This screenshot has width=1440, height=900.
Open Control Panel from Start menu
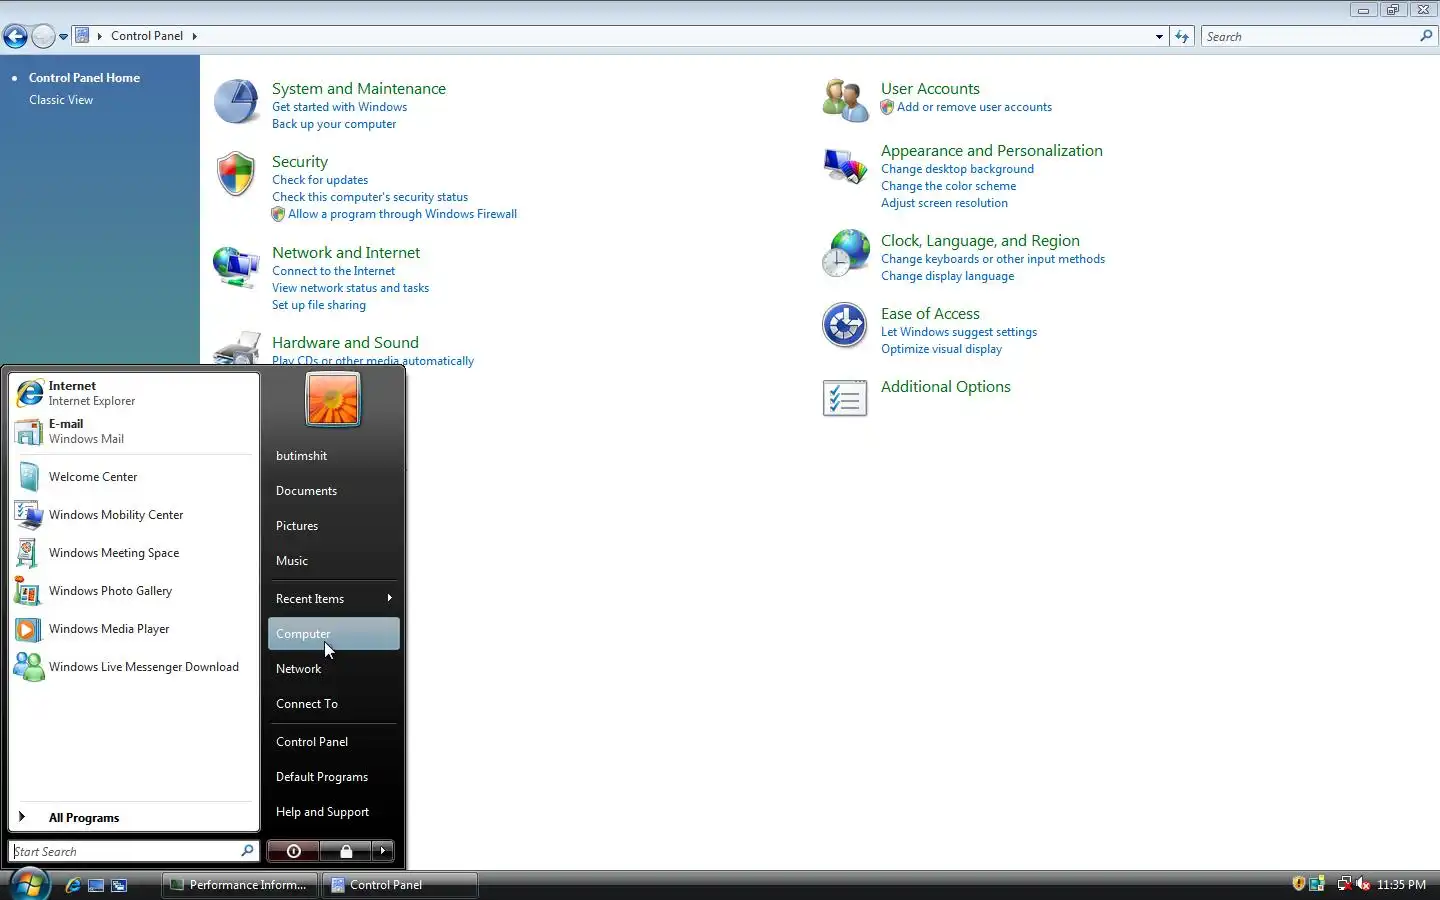pos(333,742)
